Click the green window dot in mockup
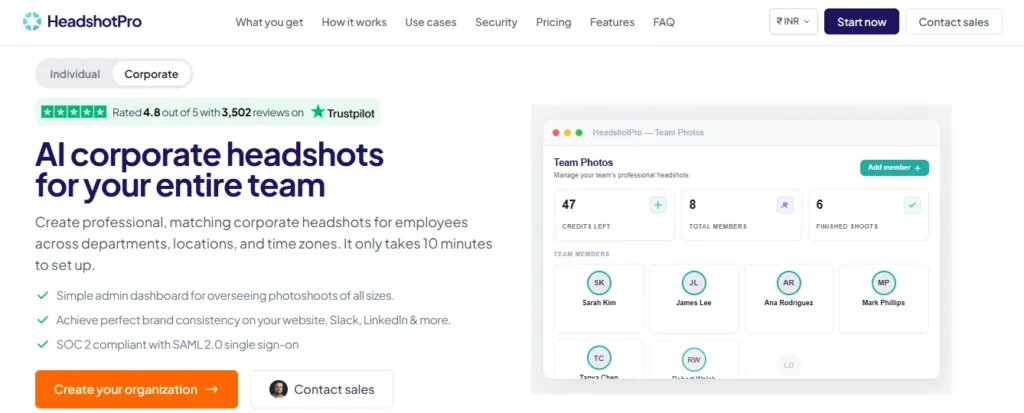Viewport: 1024px width, 413px height. click(579, 133)
